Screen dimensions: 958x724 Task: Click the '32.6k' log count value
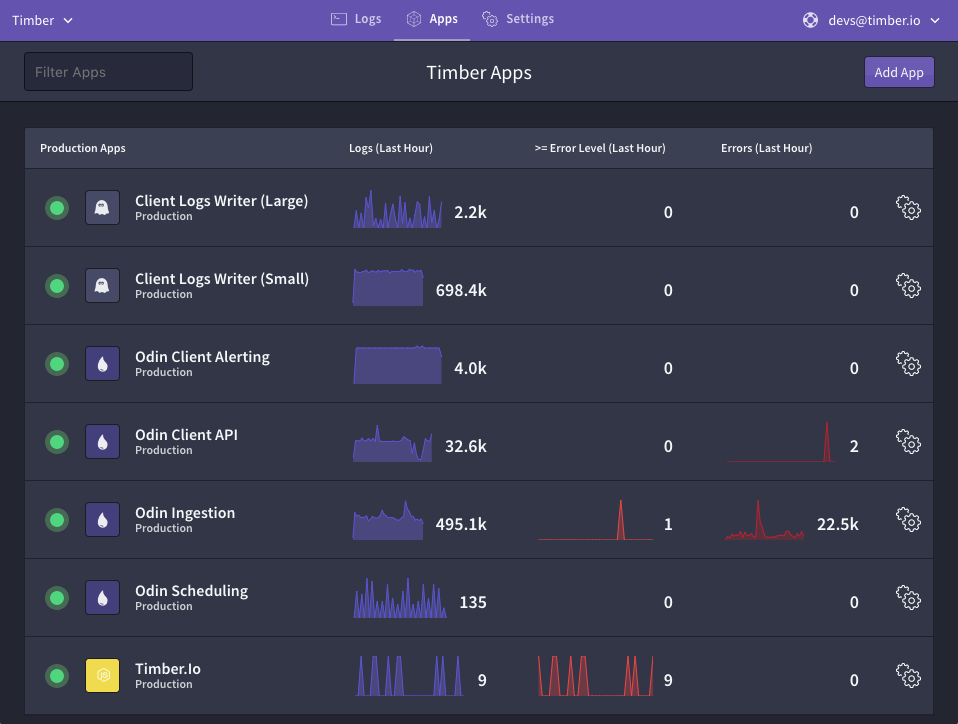click(x=466, y=447)
